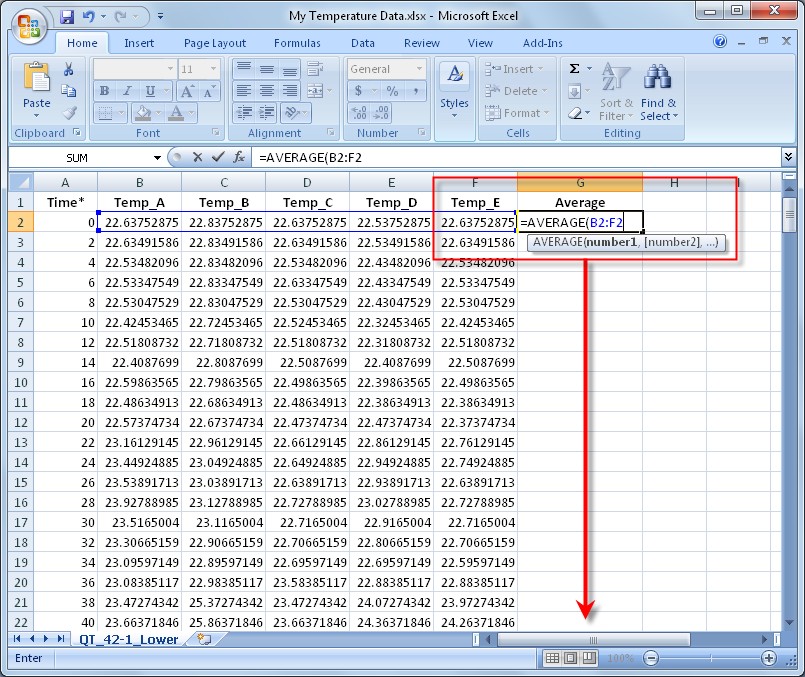Open the Name Box dropdown arrow
Screen dimensions: 805x677
(x=157, y=157)
